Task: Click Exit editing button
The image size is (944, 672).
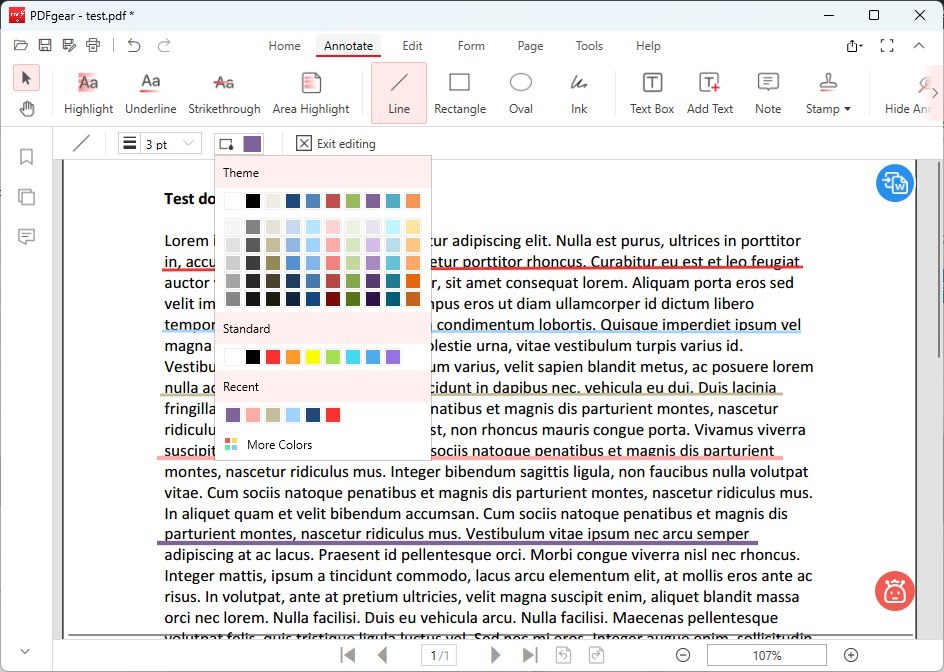Action: 336,144
